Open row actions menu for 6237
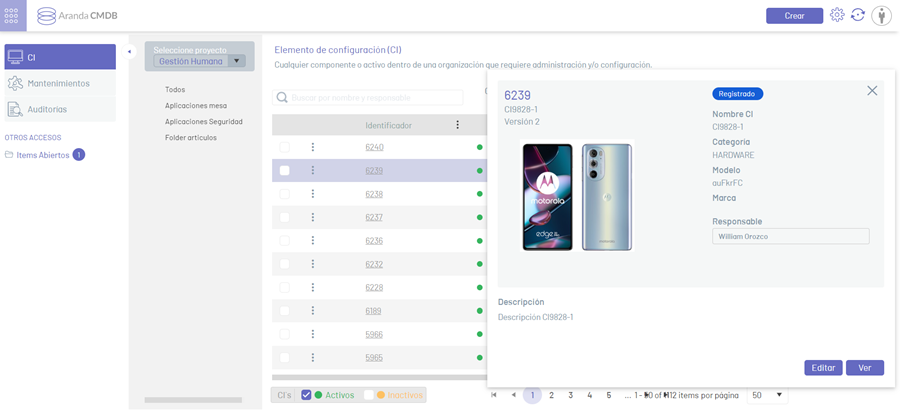 point(312,217)
